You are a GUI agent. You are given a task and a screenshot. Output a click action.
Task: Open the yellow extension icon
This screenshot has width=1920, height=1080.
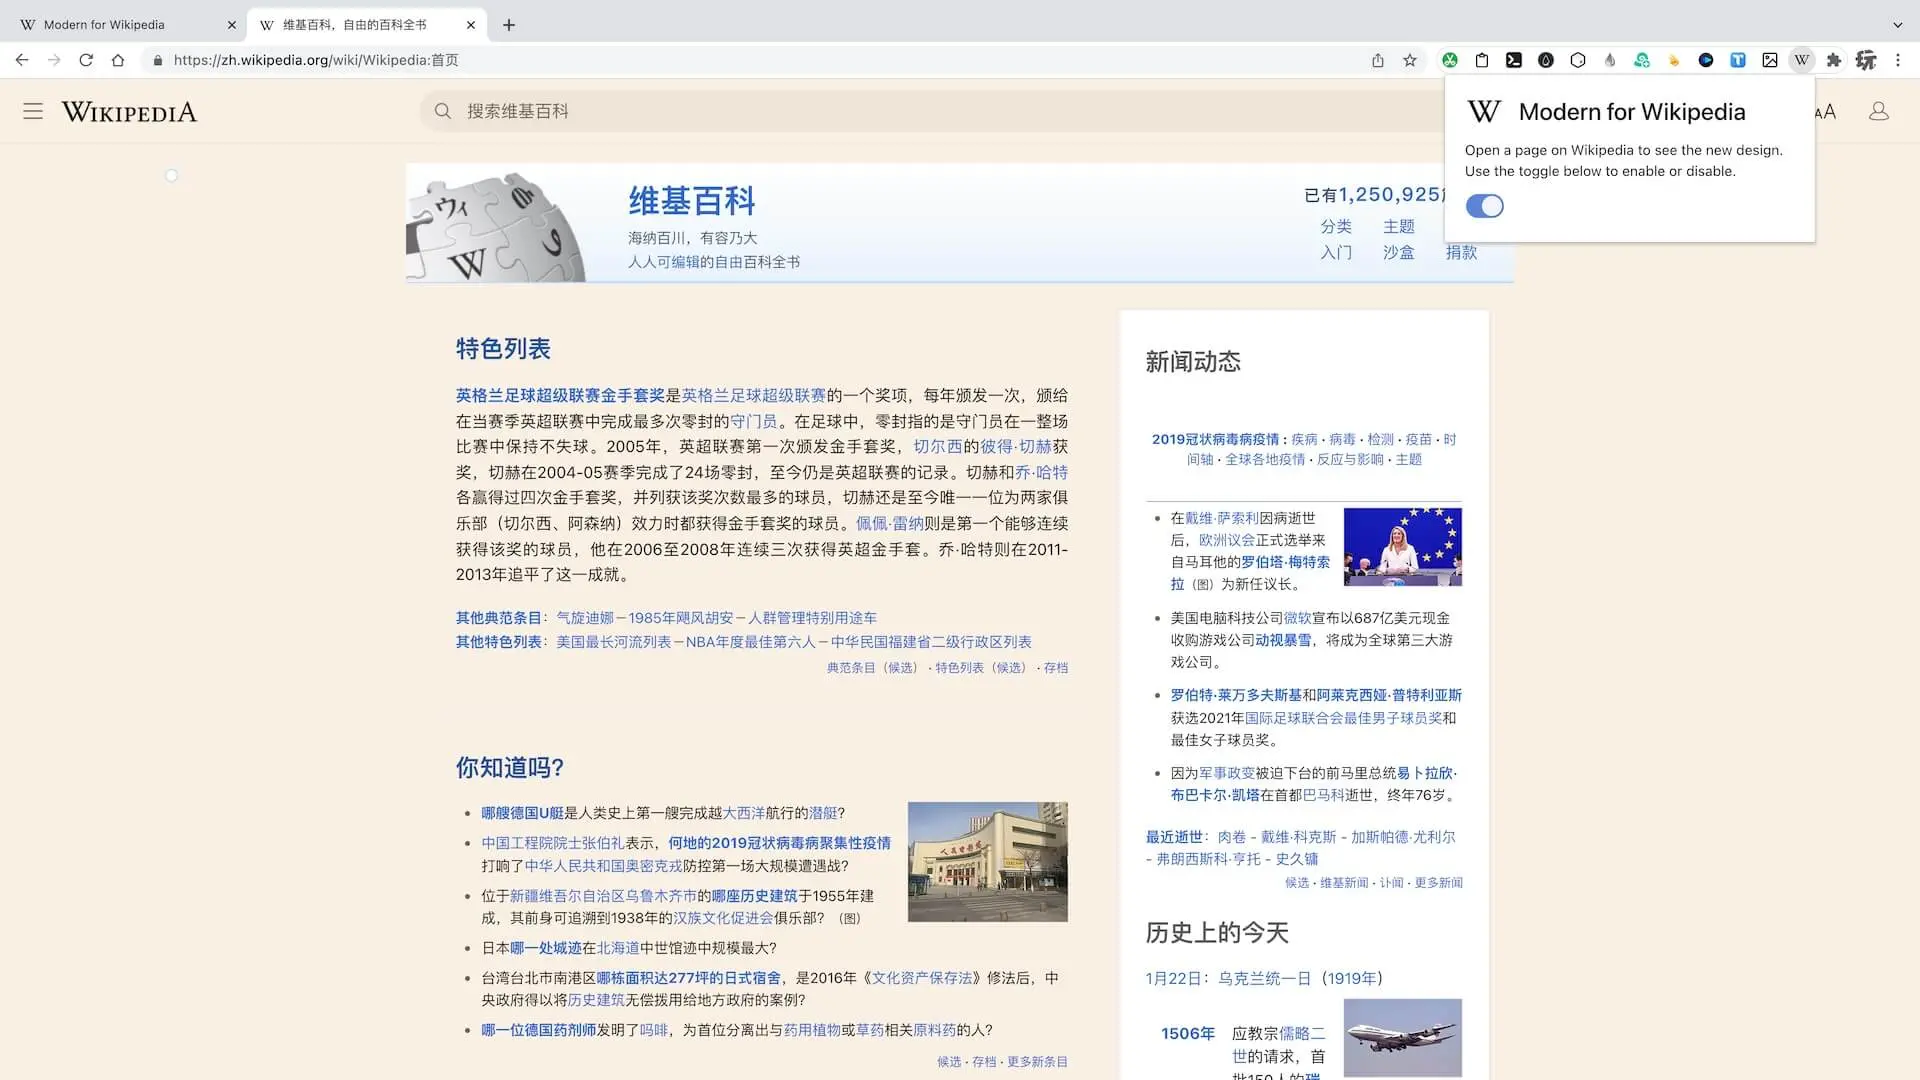1674,60
